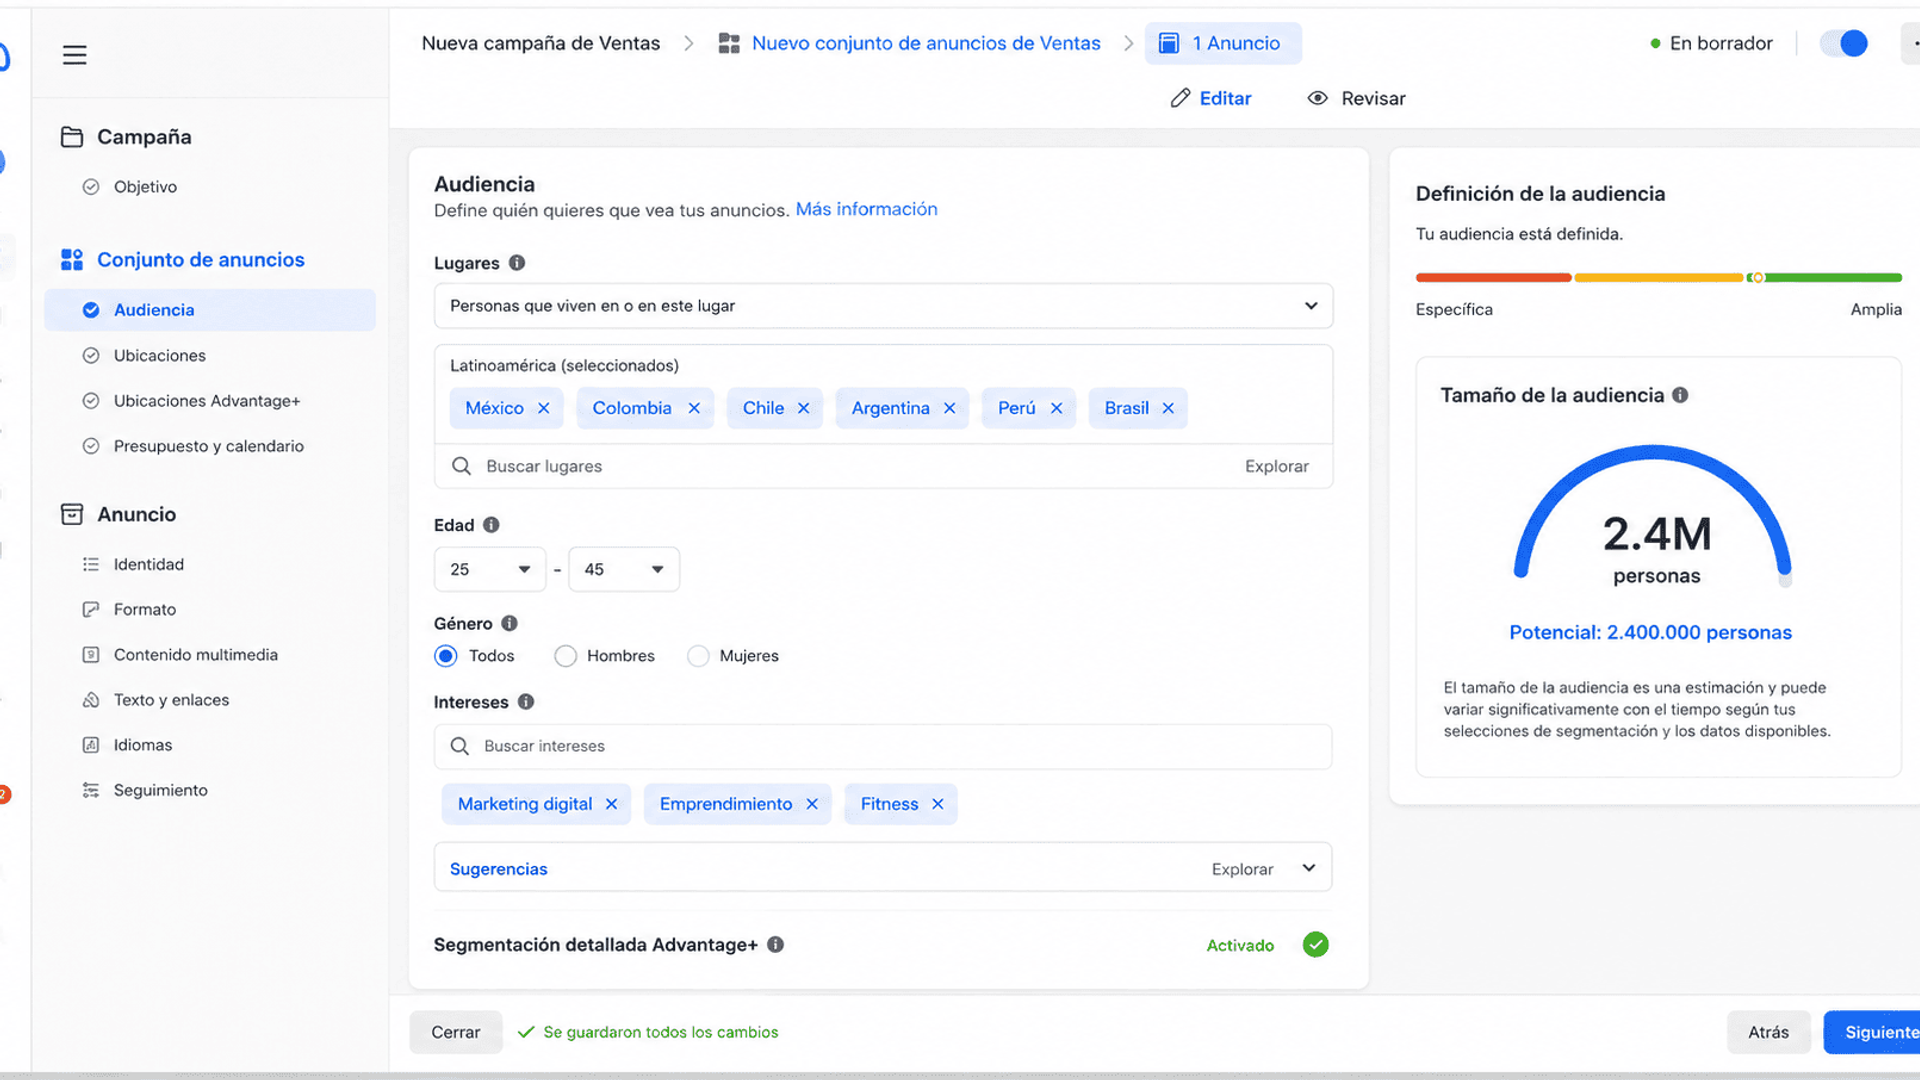Click the search icon in Buscar intereses
1920x1080 pixels.
(459, 746)
